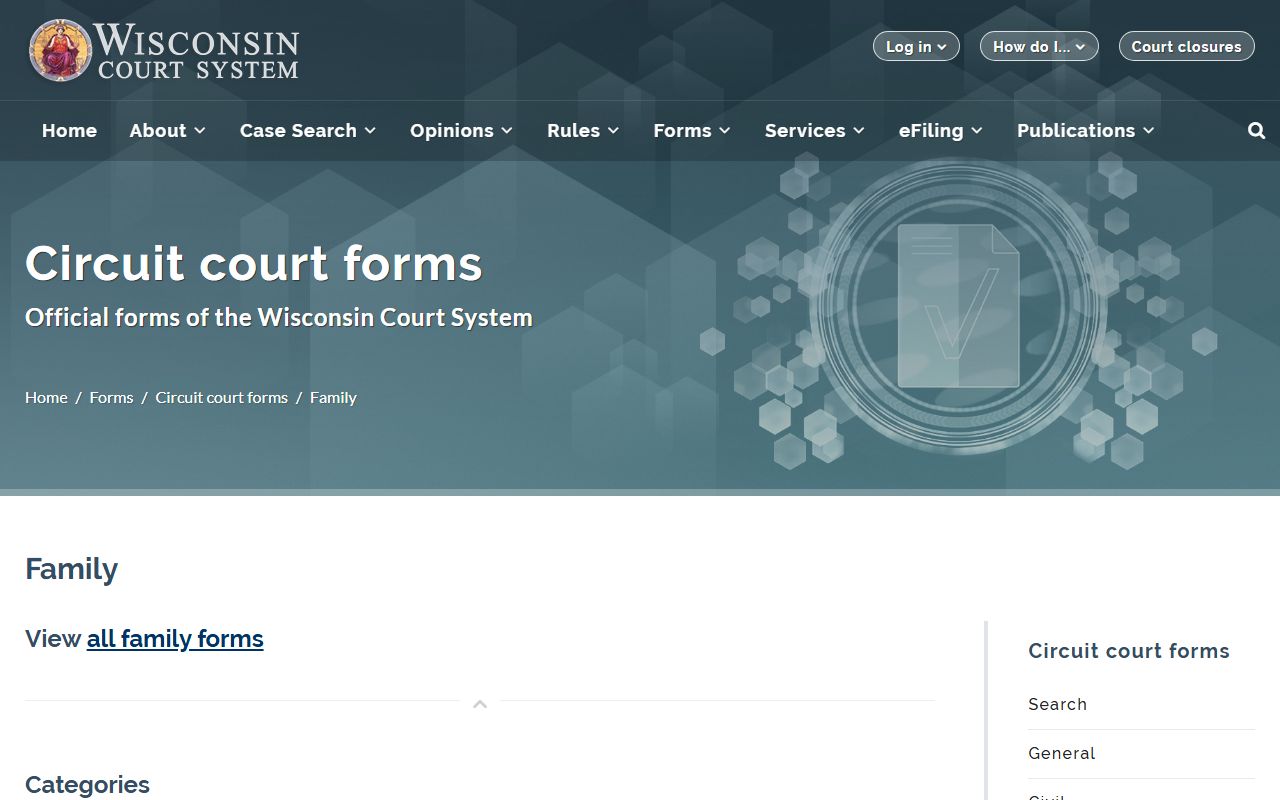Click the Court closures button
The height and width of the screenshot is (800, 1280).
coord(1186,46)
